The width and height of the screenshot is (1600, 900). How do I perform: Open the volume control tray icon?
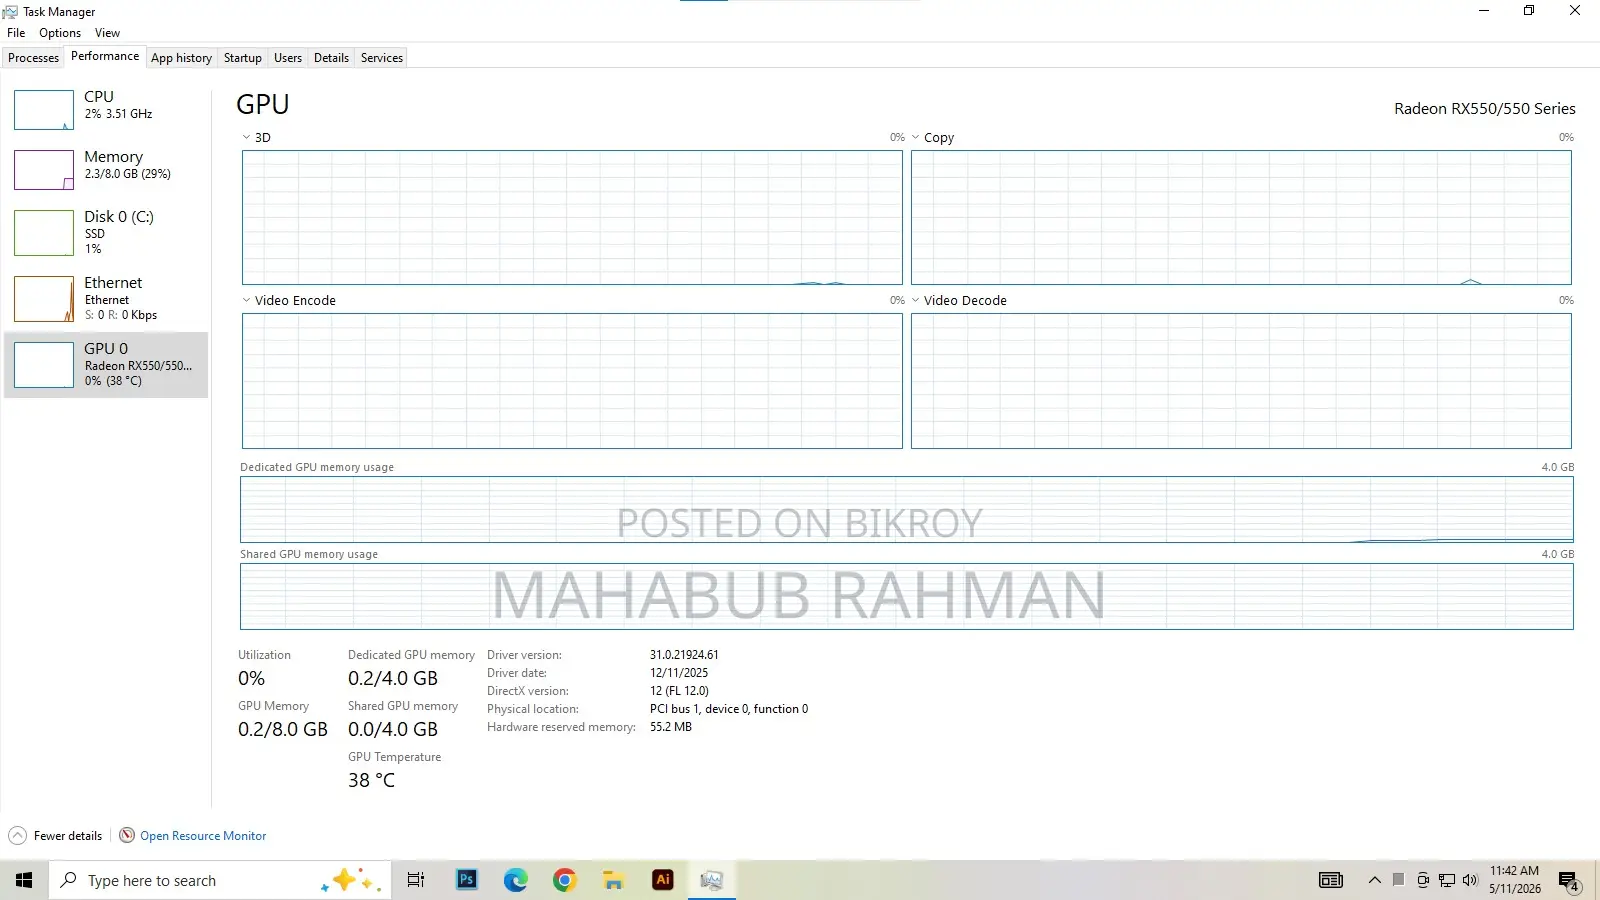[1470, 880]
